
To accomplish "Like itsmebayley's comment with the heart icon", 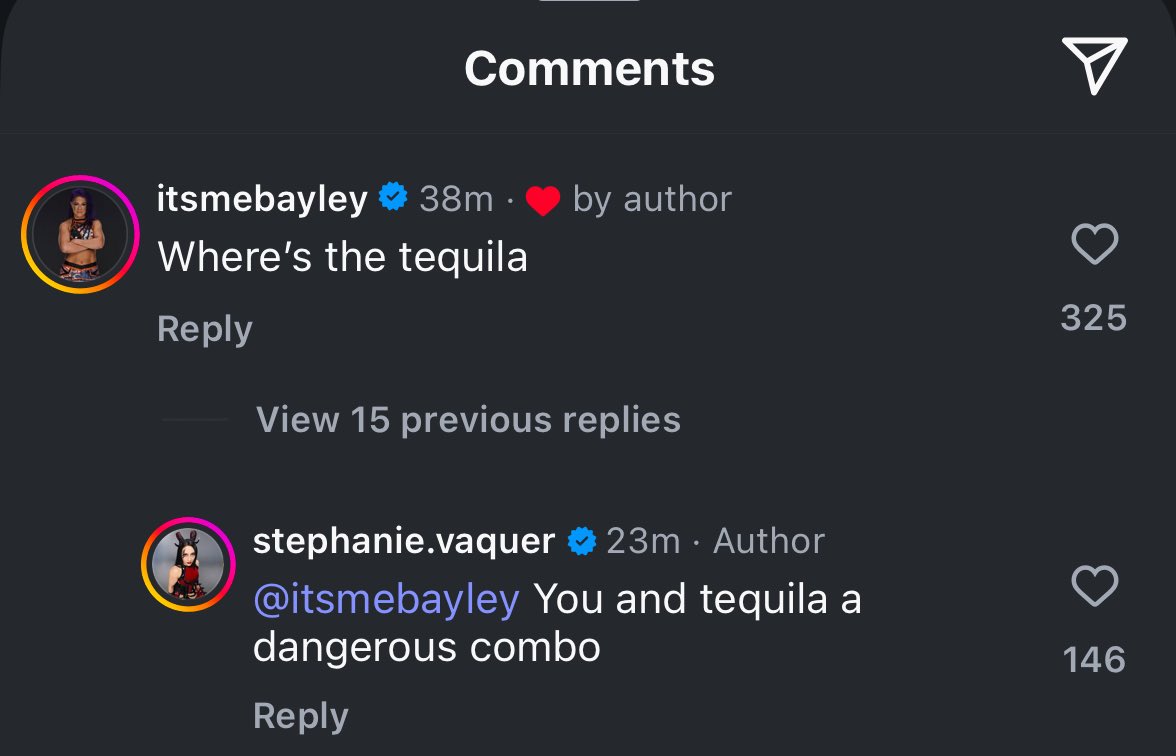I will (1094, 244).
